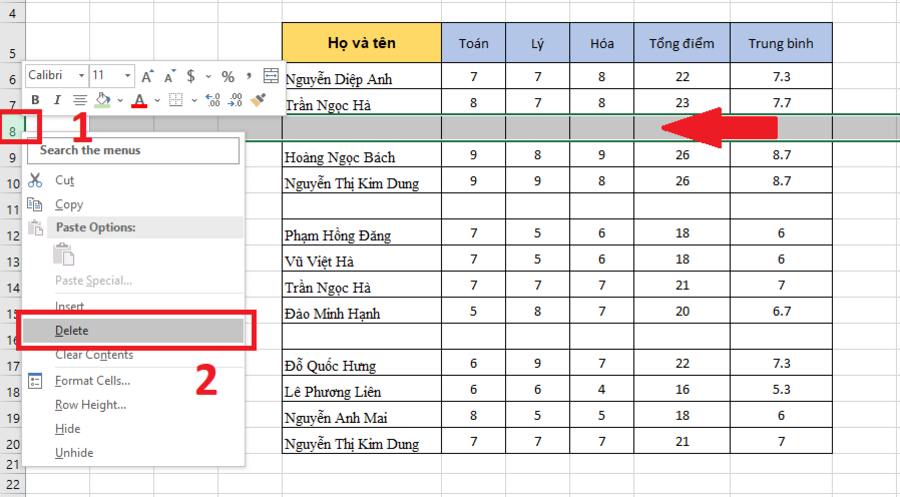The image size is (900, 497).
Task: Click the Search the menus field
Action: click(x=133, y=150)
